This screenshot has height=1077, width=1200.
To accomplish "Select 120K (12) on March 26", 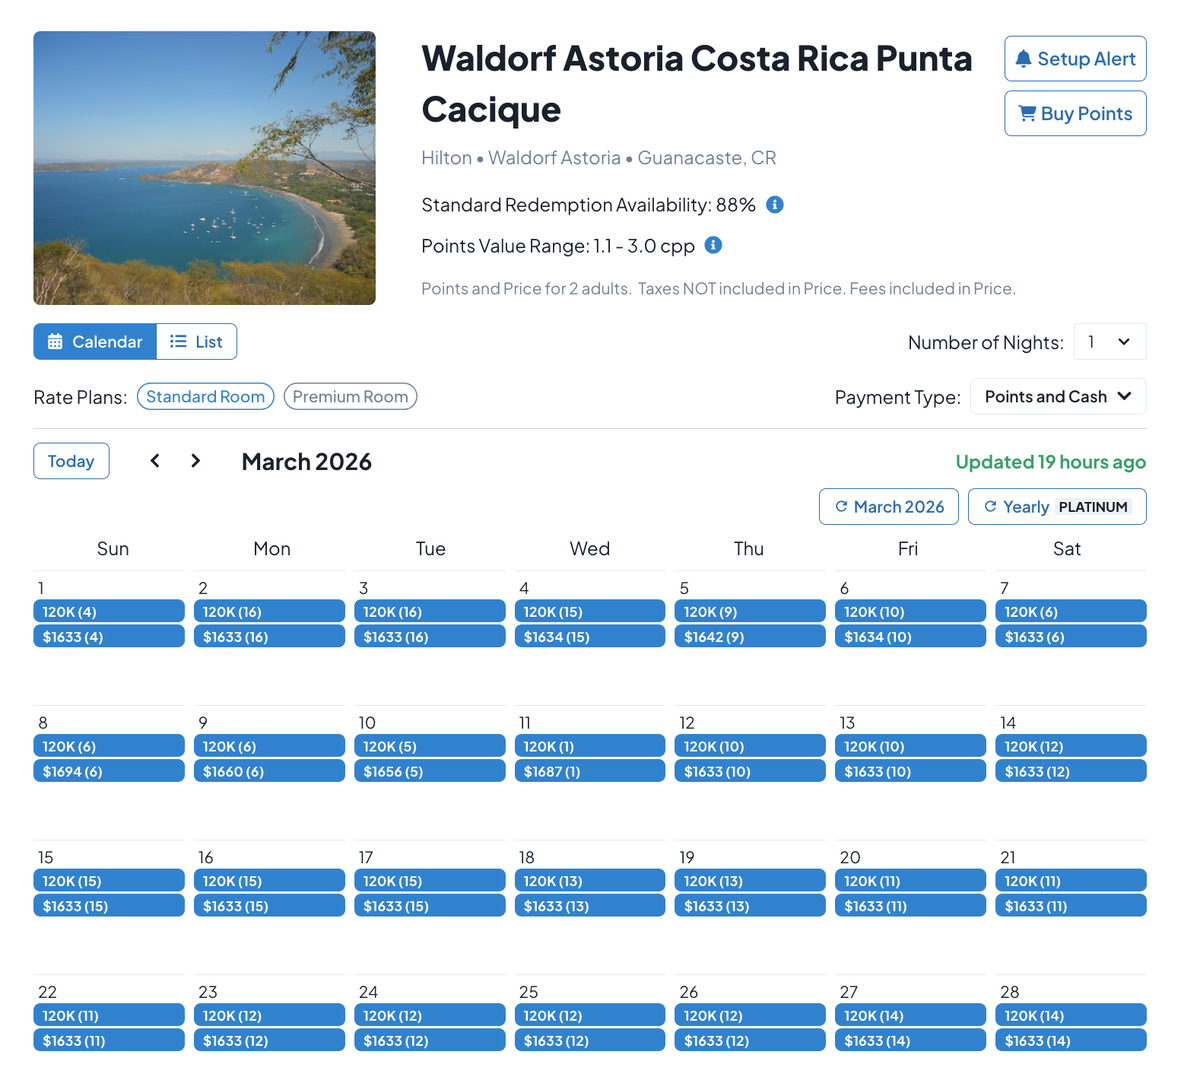I will pos(750,1015).
